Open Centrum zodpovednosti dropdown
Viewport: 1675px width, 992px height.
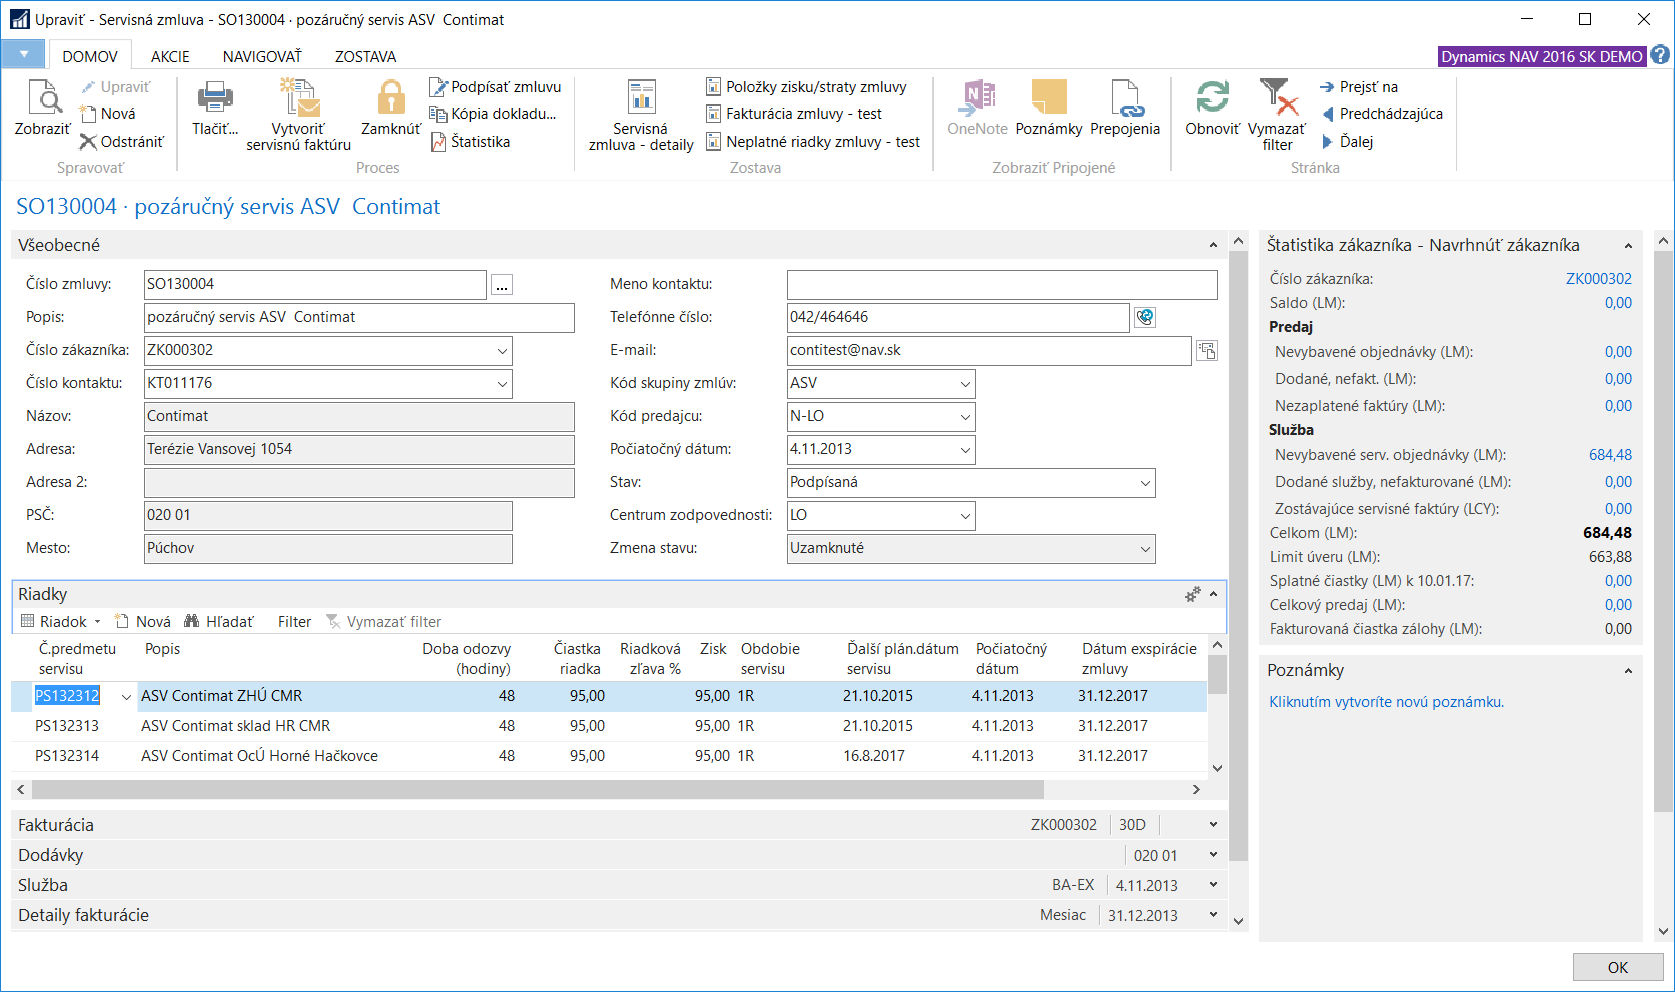pos(965,516)
